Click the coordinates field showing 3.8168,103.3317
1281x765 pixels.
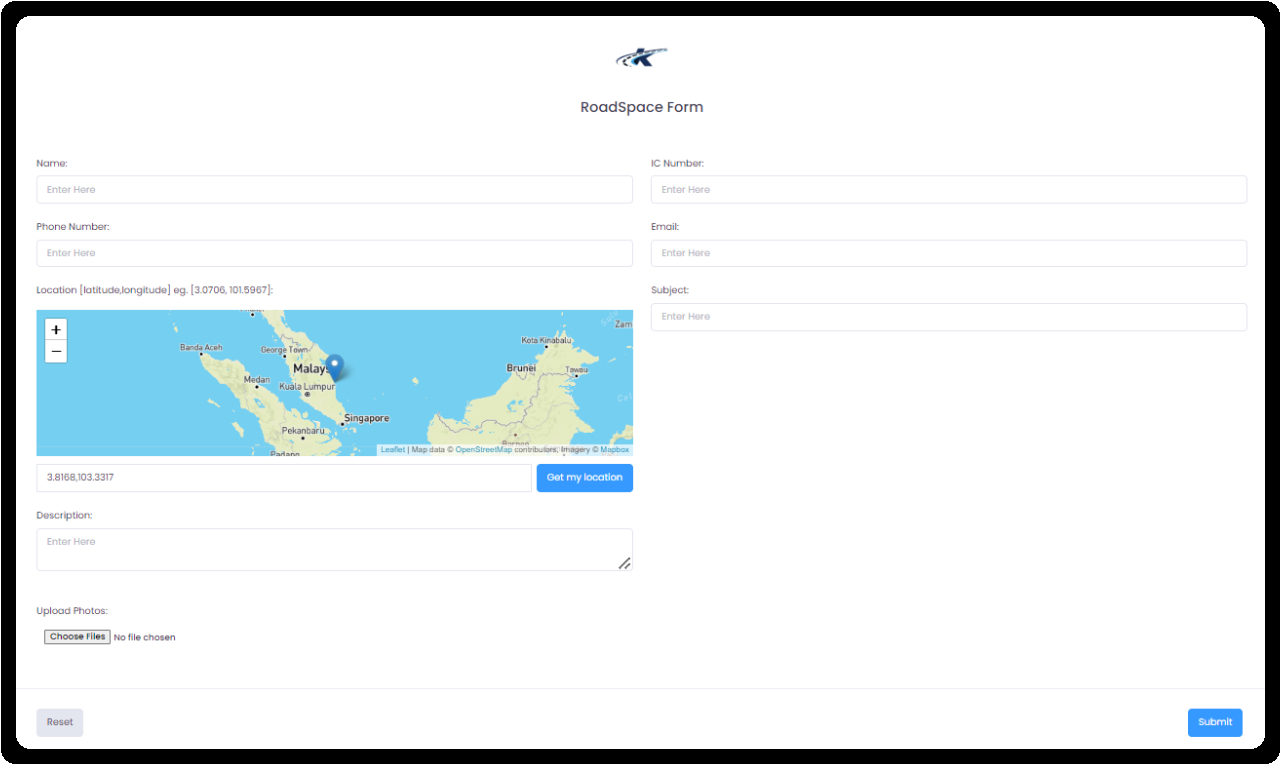click(x=284, y=478)
